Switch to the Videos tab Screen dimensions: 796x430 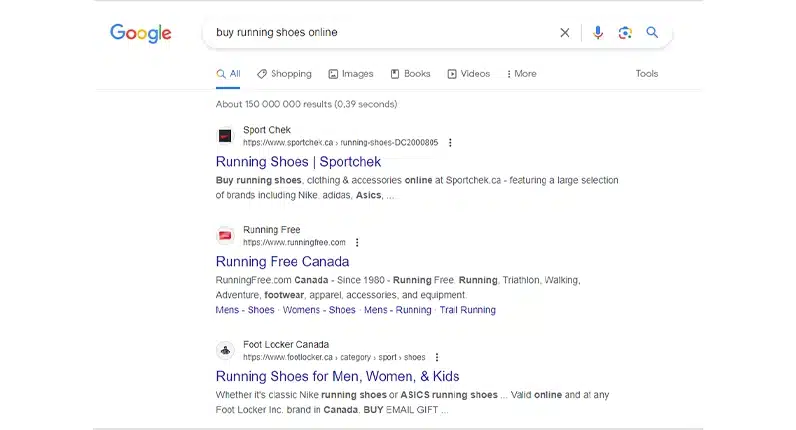pos(469,74)
